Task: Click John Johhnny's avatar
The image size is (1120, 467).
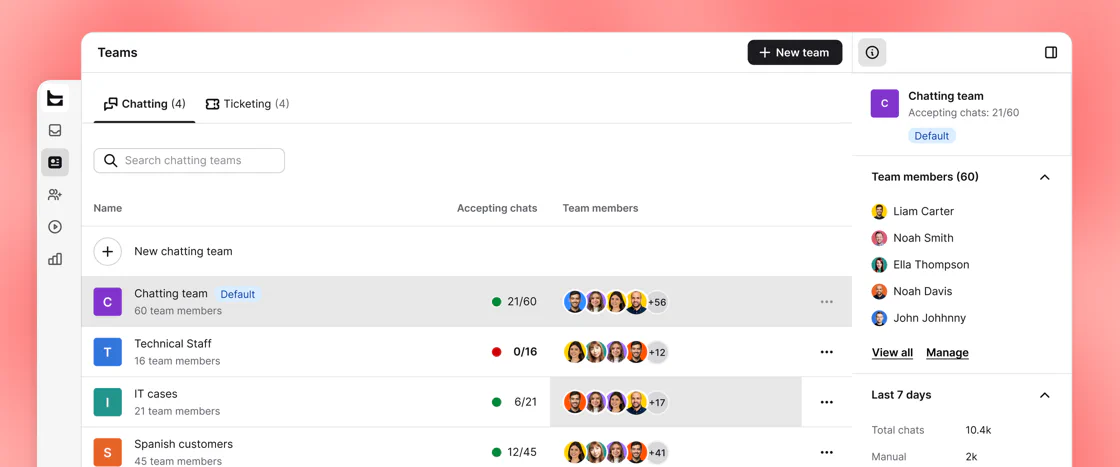Action: [879, 318]
